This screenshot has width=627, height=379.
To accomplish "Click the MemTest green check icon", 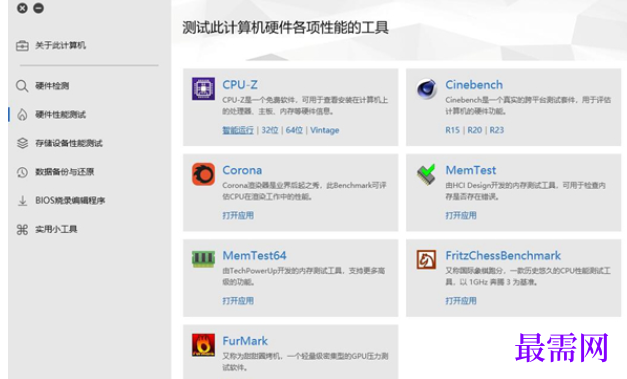I will [x=426, y=174].
